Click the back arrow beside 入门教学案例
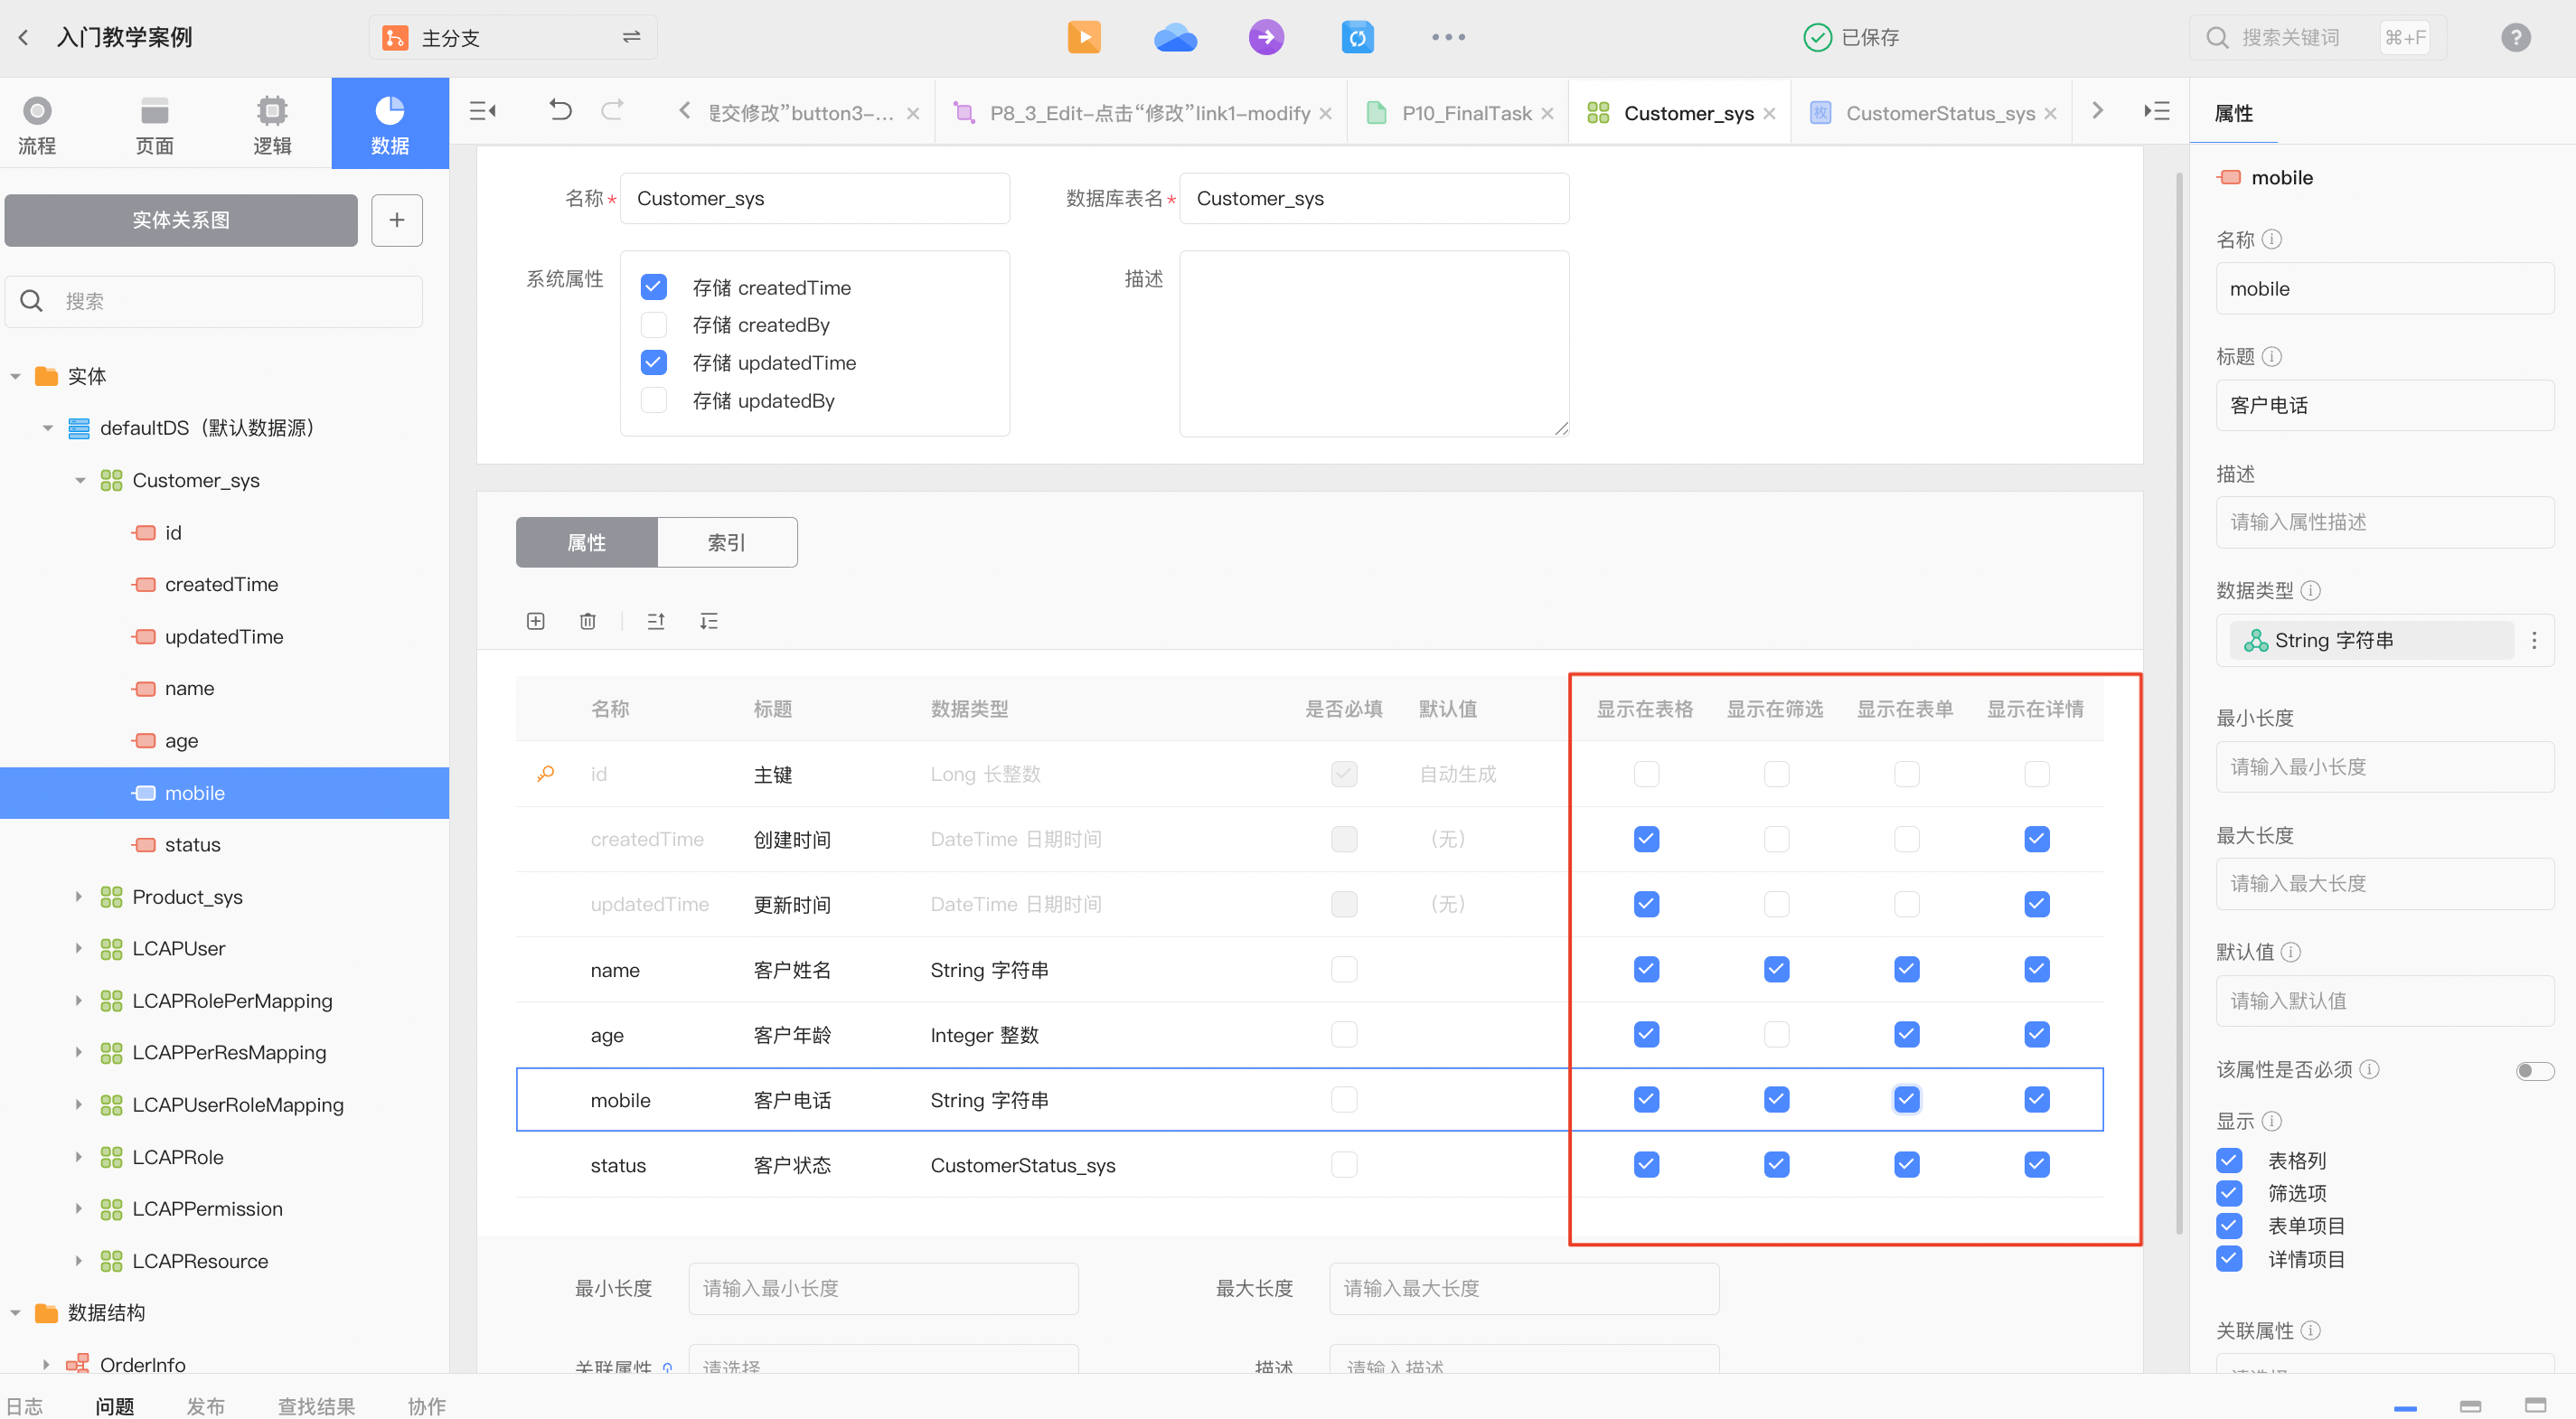Screen dimensions: 2576x1419 tap(24, 38)
